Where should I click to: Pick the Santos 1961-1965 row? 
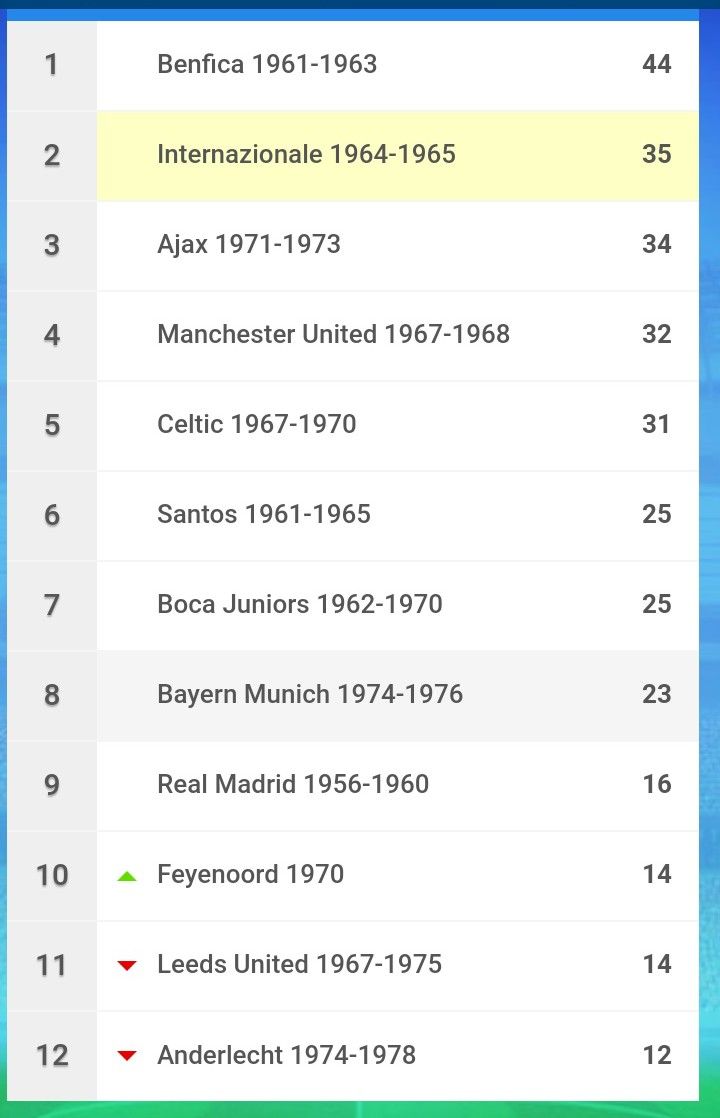(x=353, y=515)
